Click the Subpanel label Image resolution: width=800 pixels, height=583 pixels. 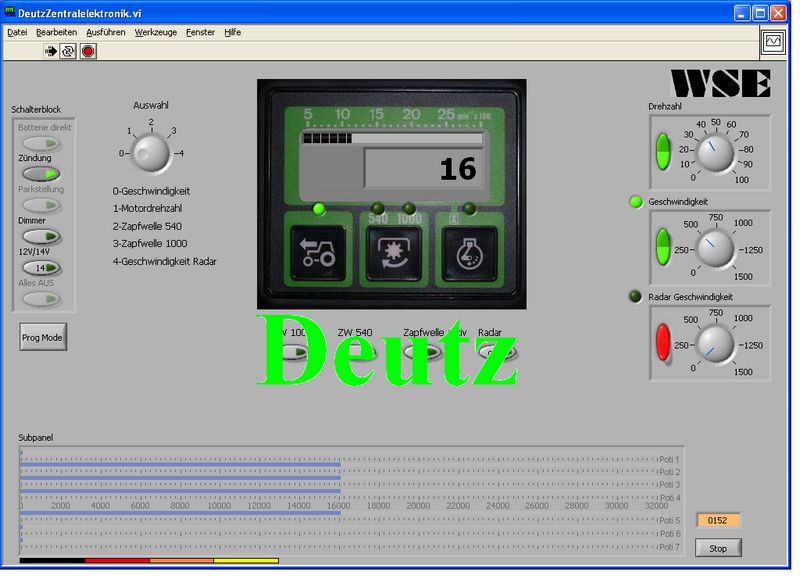tap(35, 437)
